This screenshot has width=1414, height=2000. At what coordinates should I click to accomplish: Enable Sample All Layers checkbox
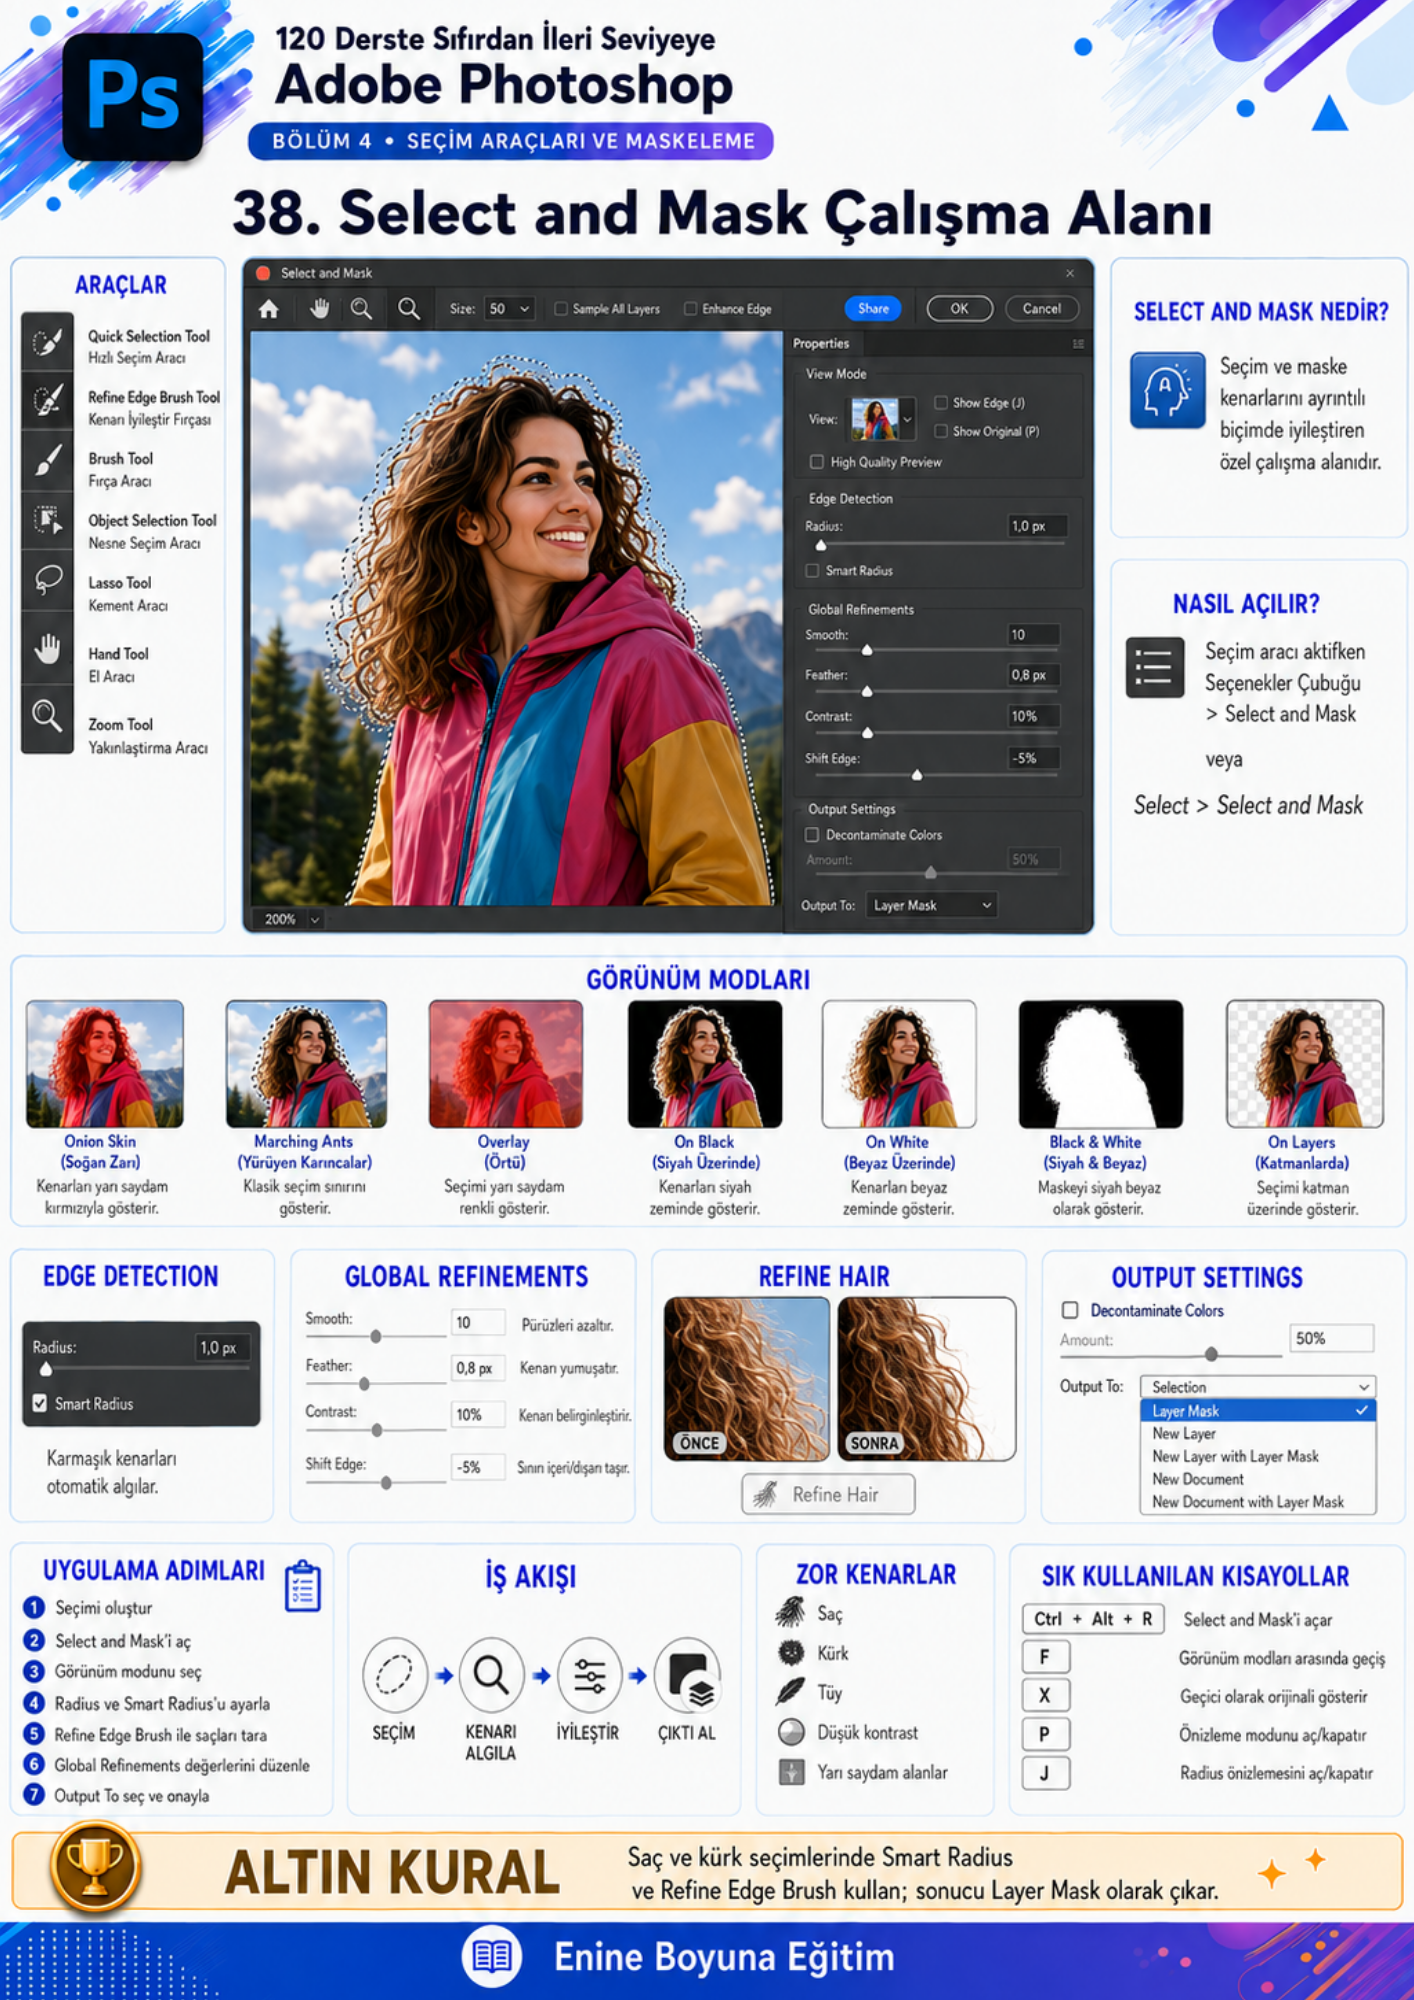point(561,309)
